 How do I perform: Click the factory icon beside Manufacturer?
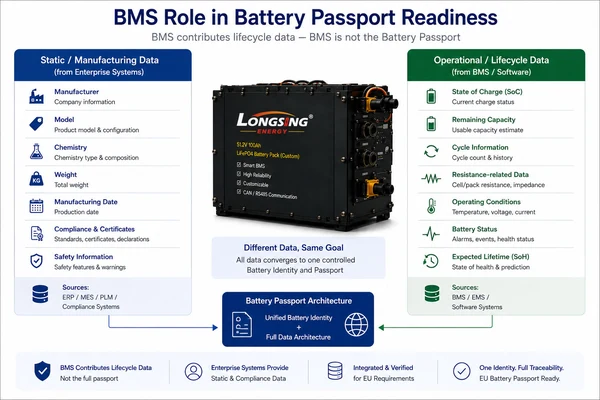point(36,96)
